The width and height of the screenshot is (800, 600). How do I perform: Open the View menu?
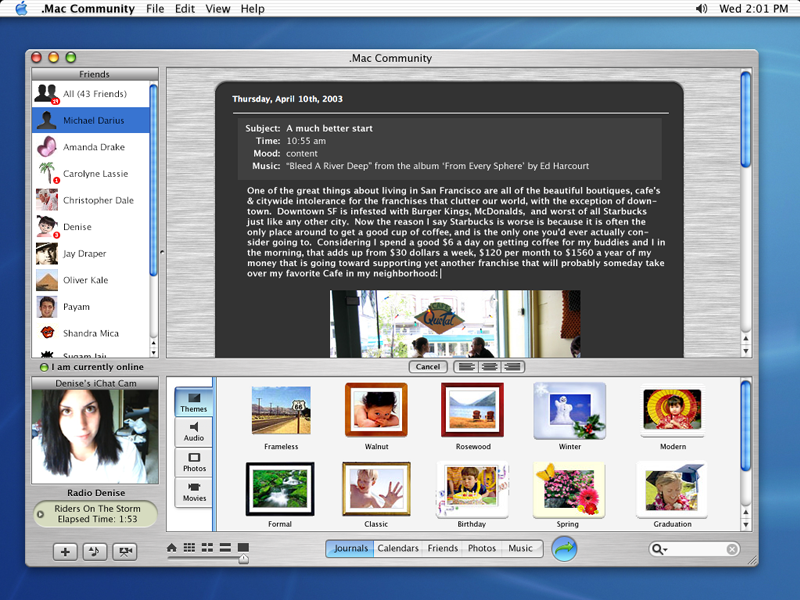tap(218, 9)
